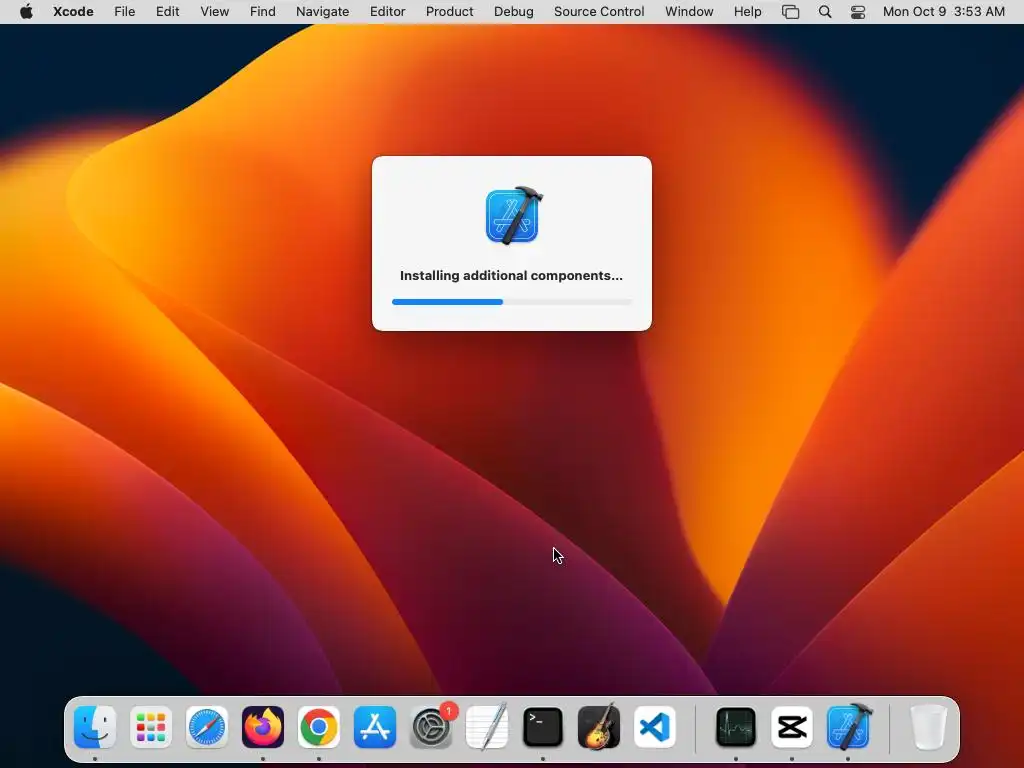Open the Debug menu
Viewport: 1024px width, 768px height.
[x=513, y=12]
